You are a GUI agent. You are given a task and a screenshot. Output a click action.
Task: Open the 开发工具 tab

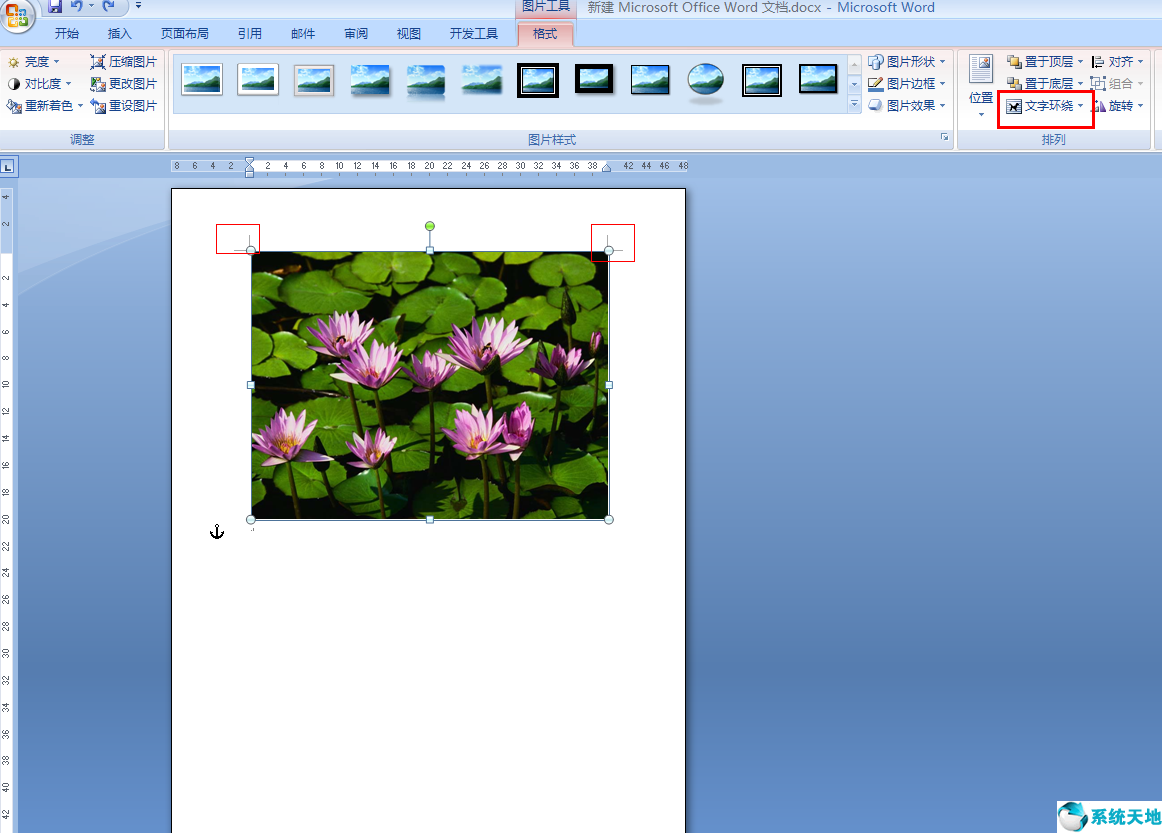(474, 33)
